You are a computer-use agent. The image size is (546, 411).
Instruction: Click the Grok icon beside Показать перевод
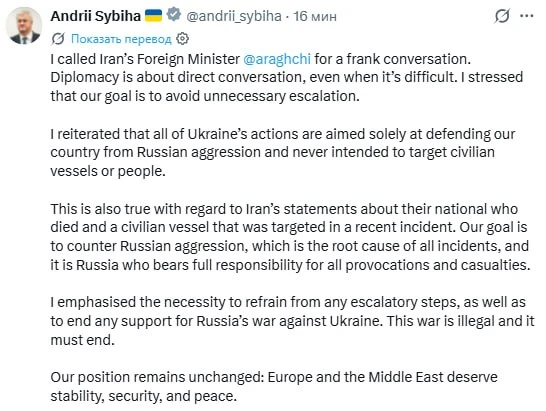(x=58, y=39)
